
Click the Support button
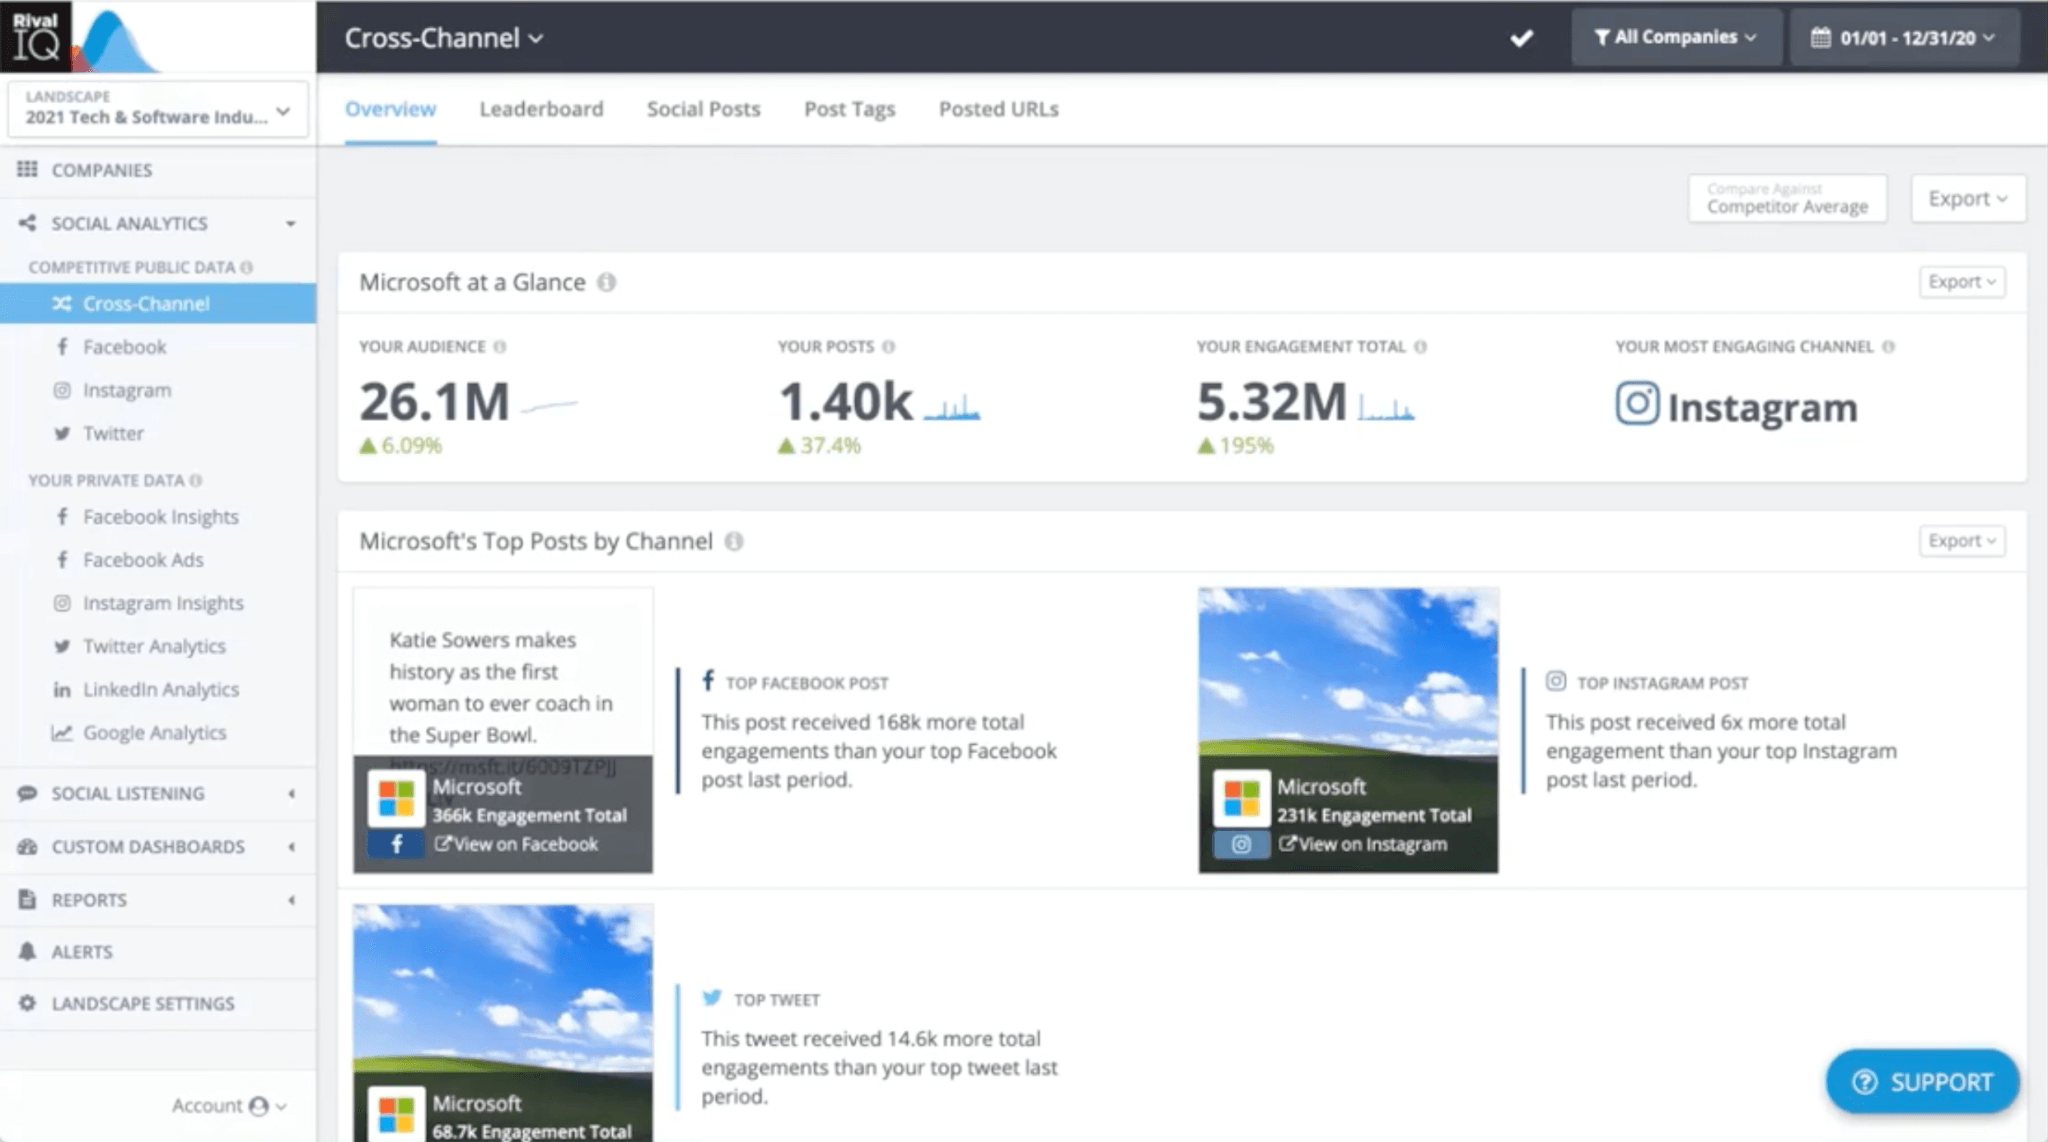click(1933, 1080)
